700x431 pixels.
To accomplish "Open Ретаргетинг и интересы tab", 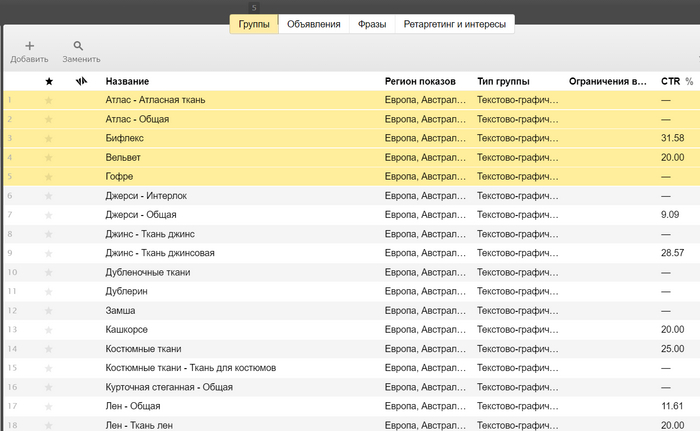I will [454, 24].
